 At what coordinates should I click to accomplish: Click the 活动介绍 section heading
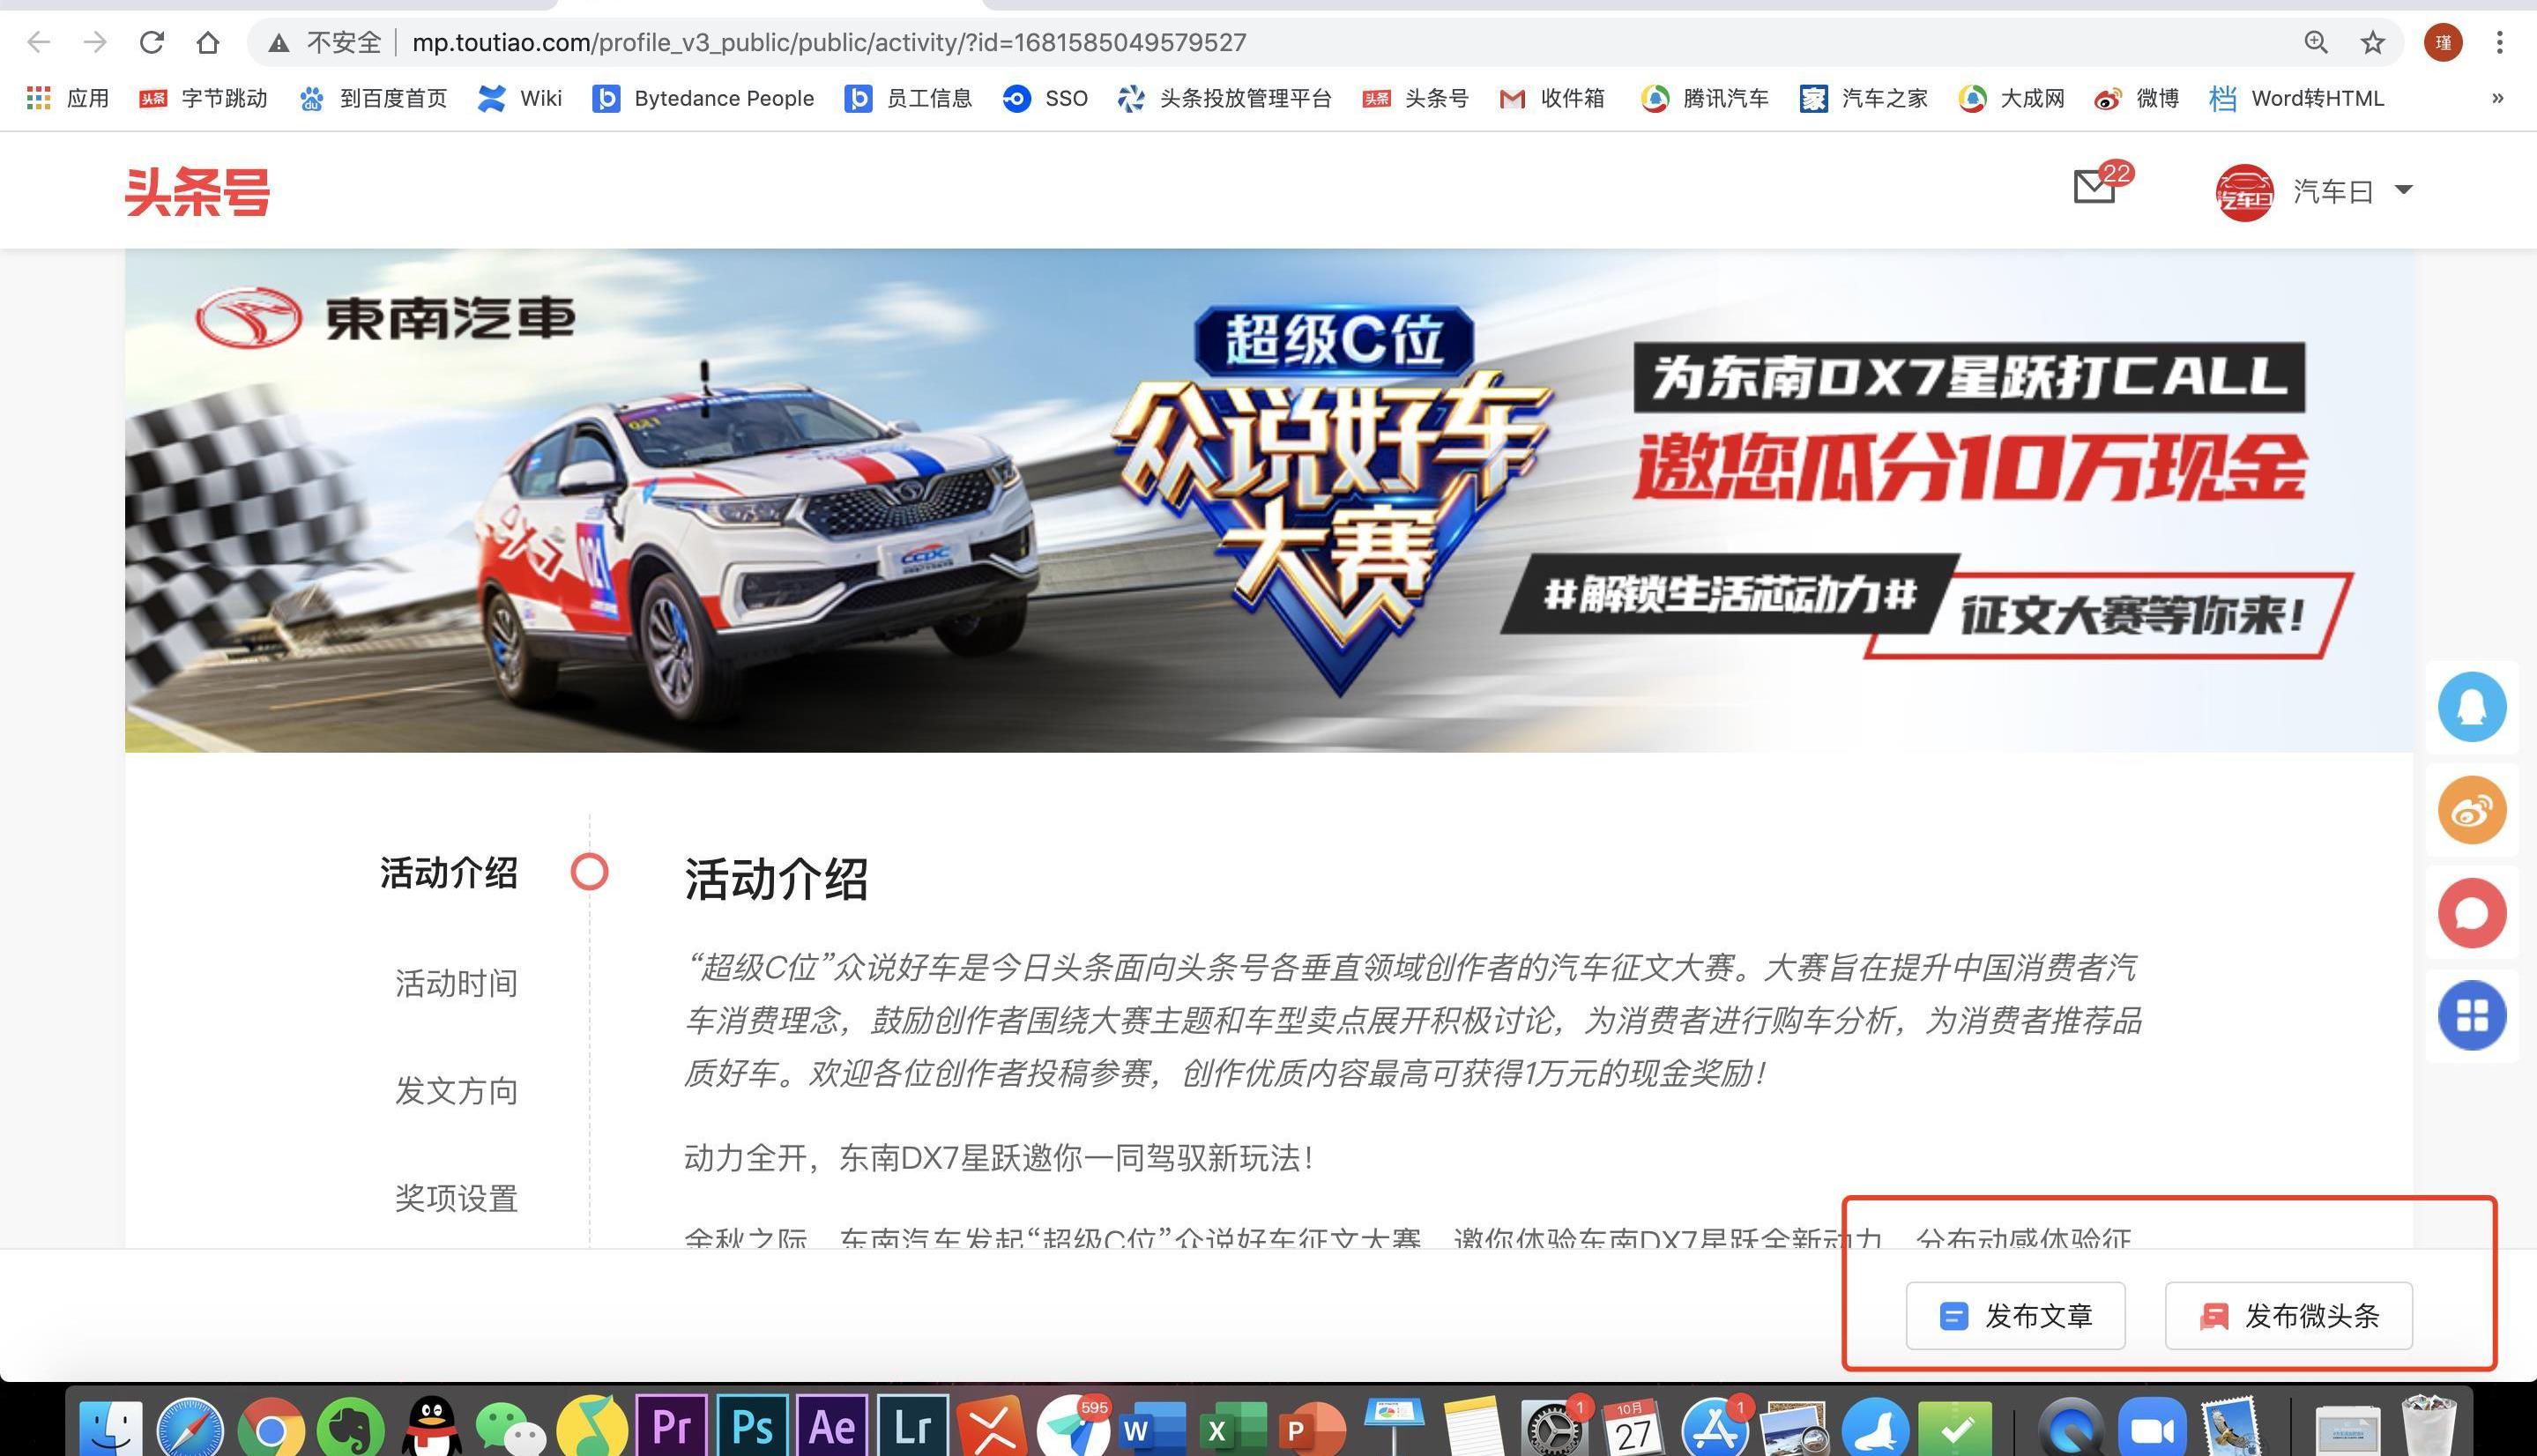(x=776, y=879)
